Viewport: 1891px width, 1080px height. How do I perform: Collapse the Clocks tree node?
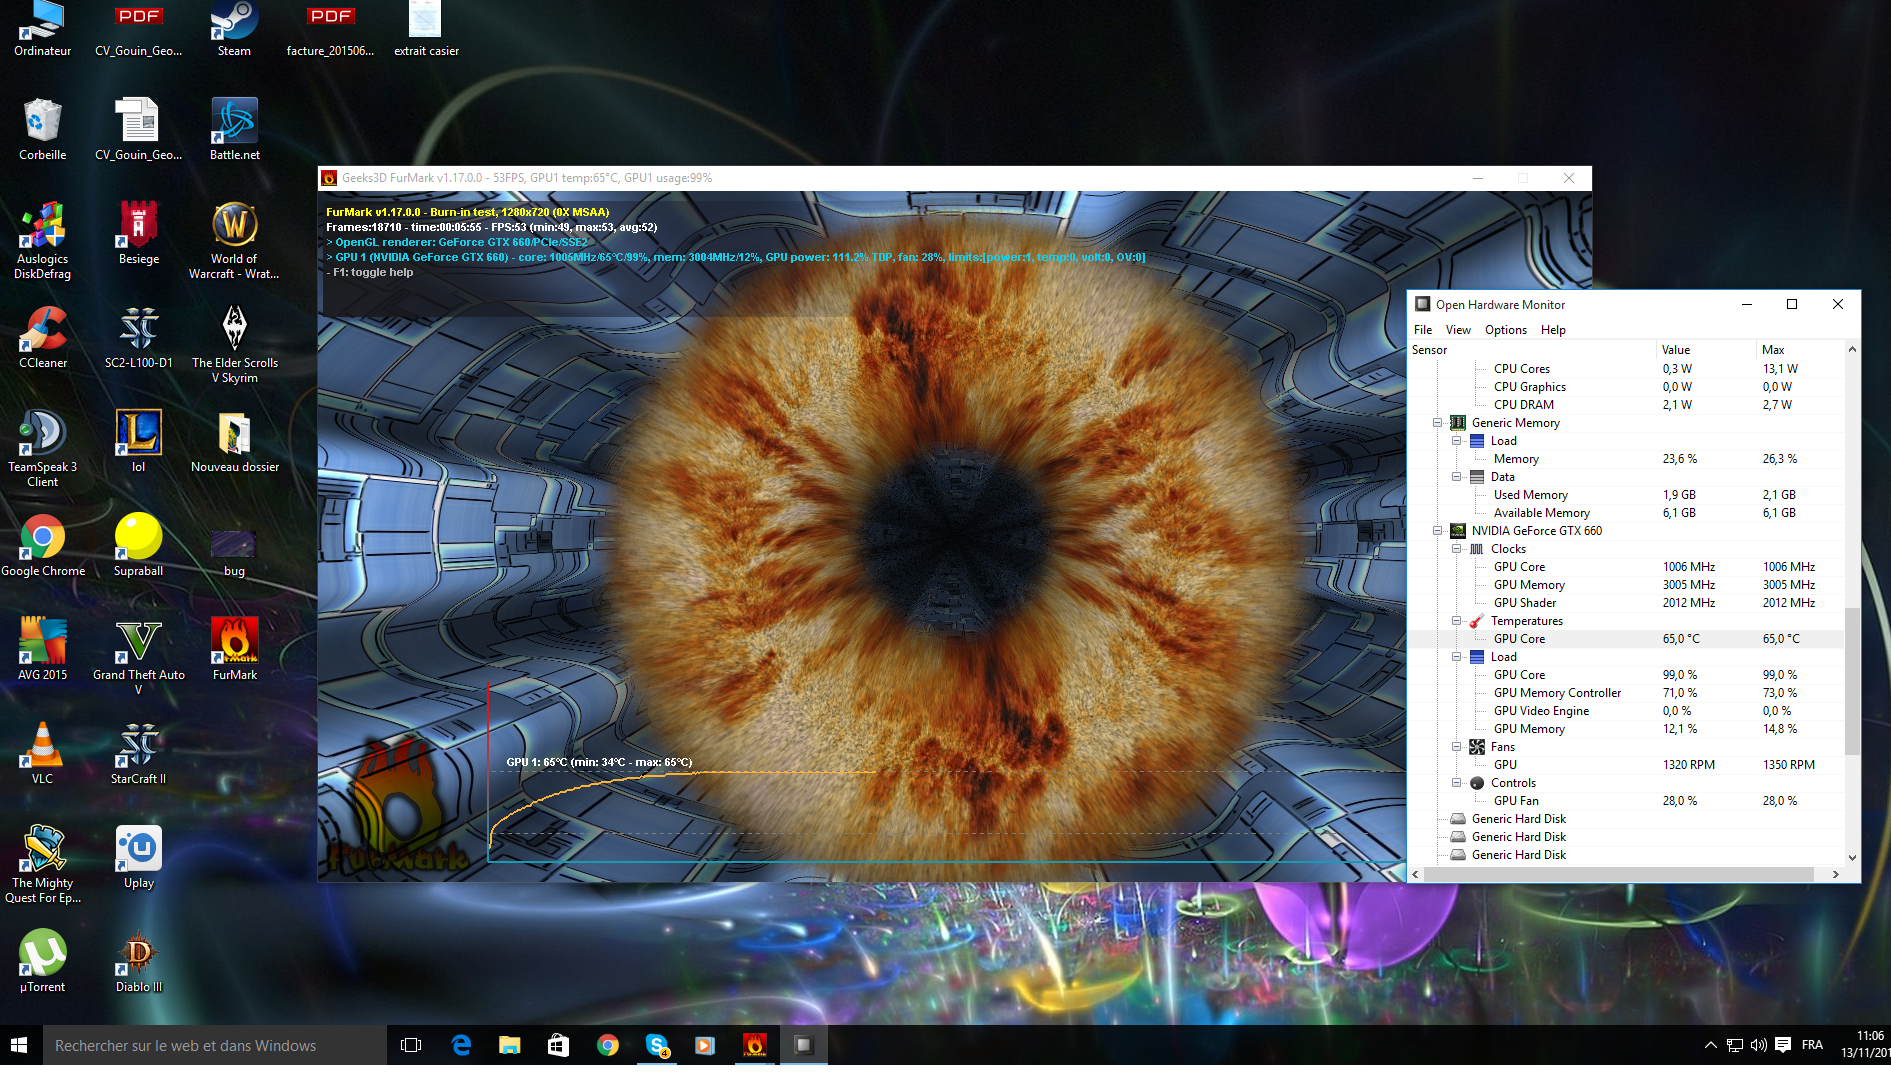[1457, 549]
